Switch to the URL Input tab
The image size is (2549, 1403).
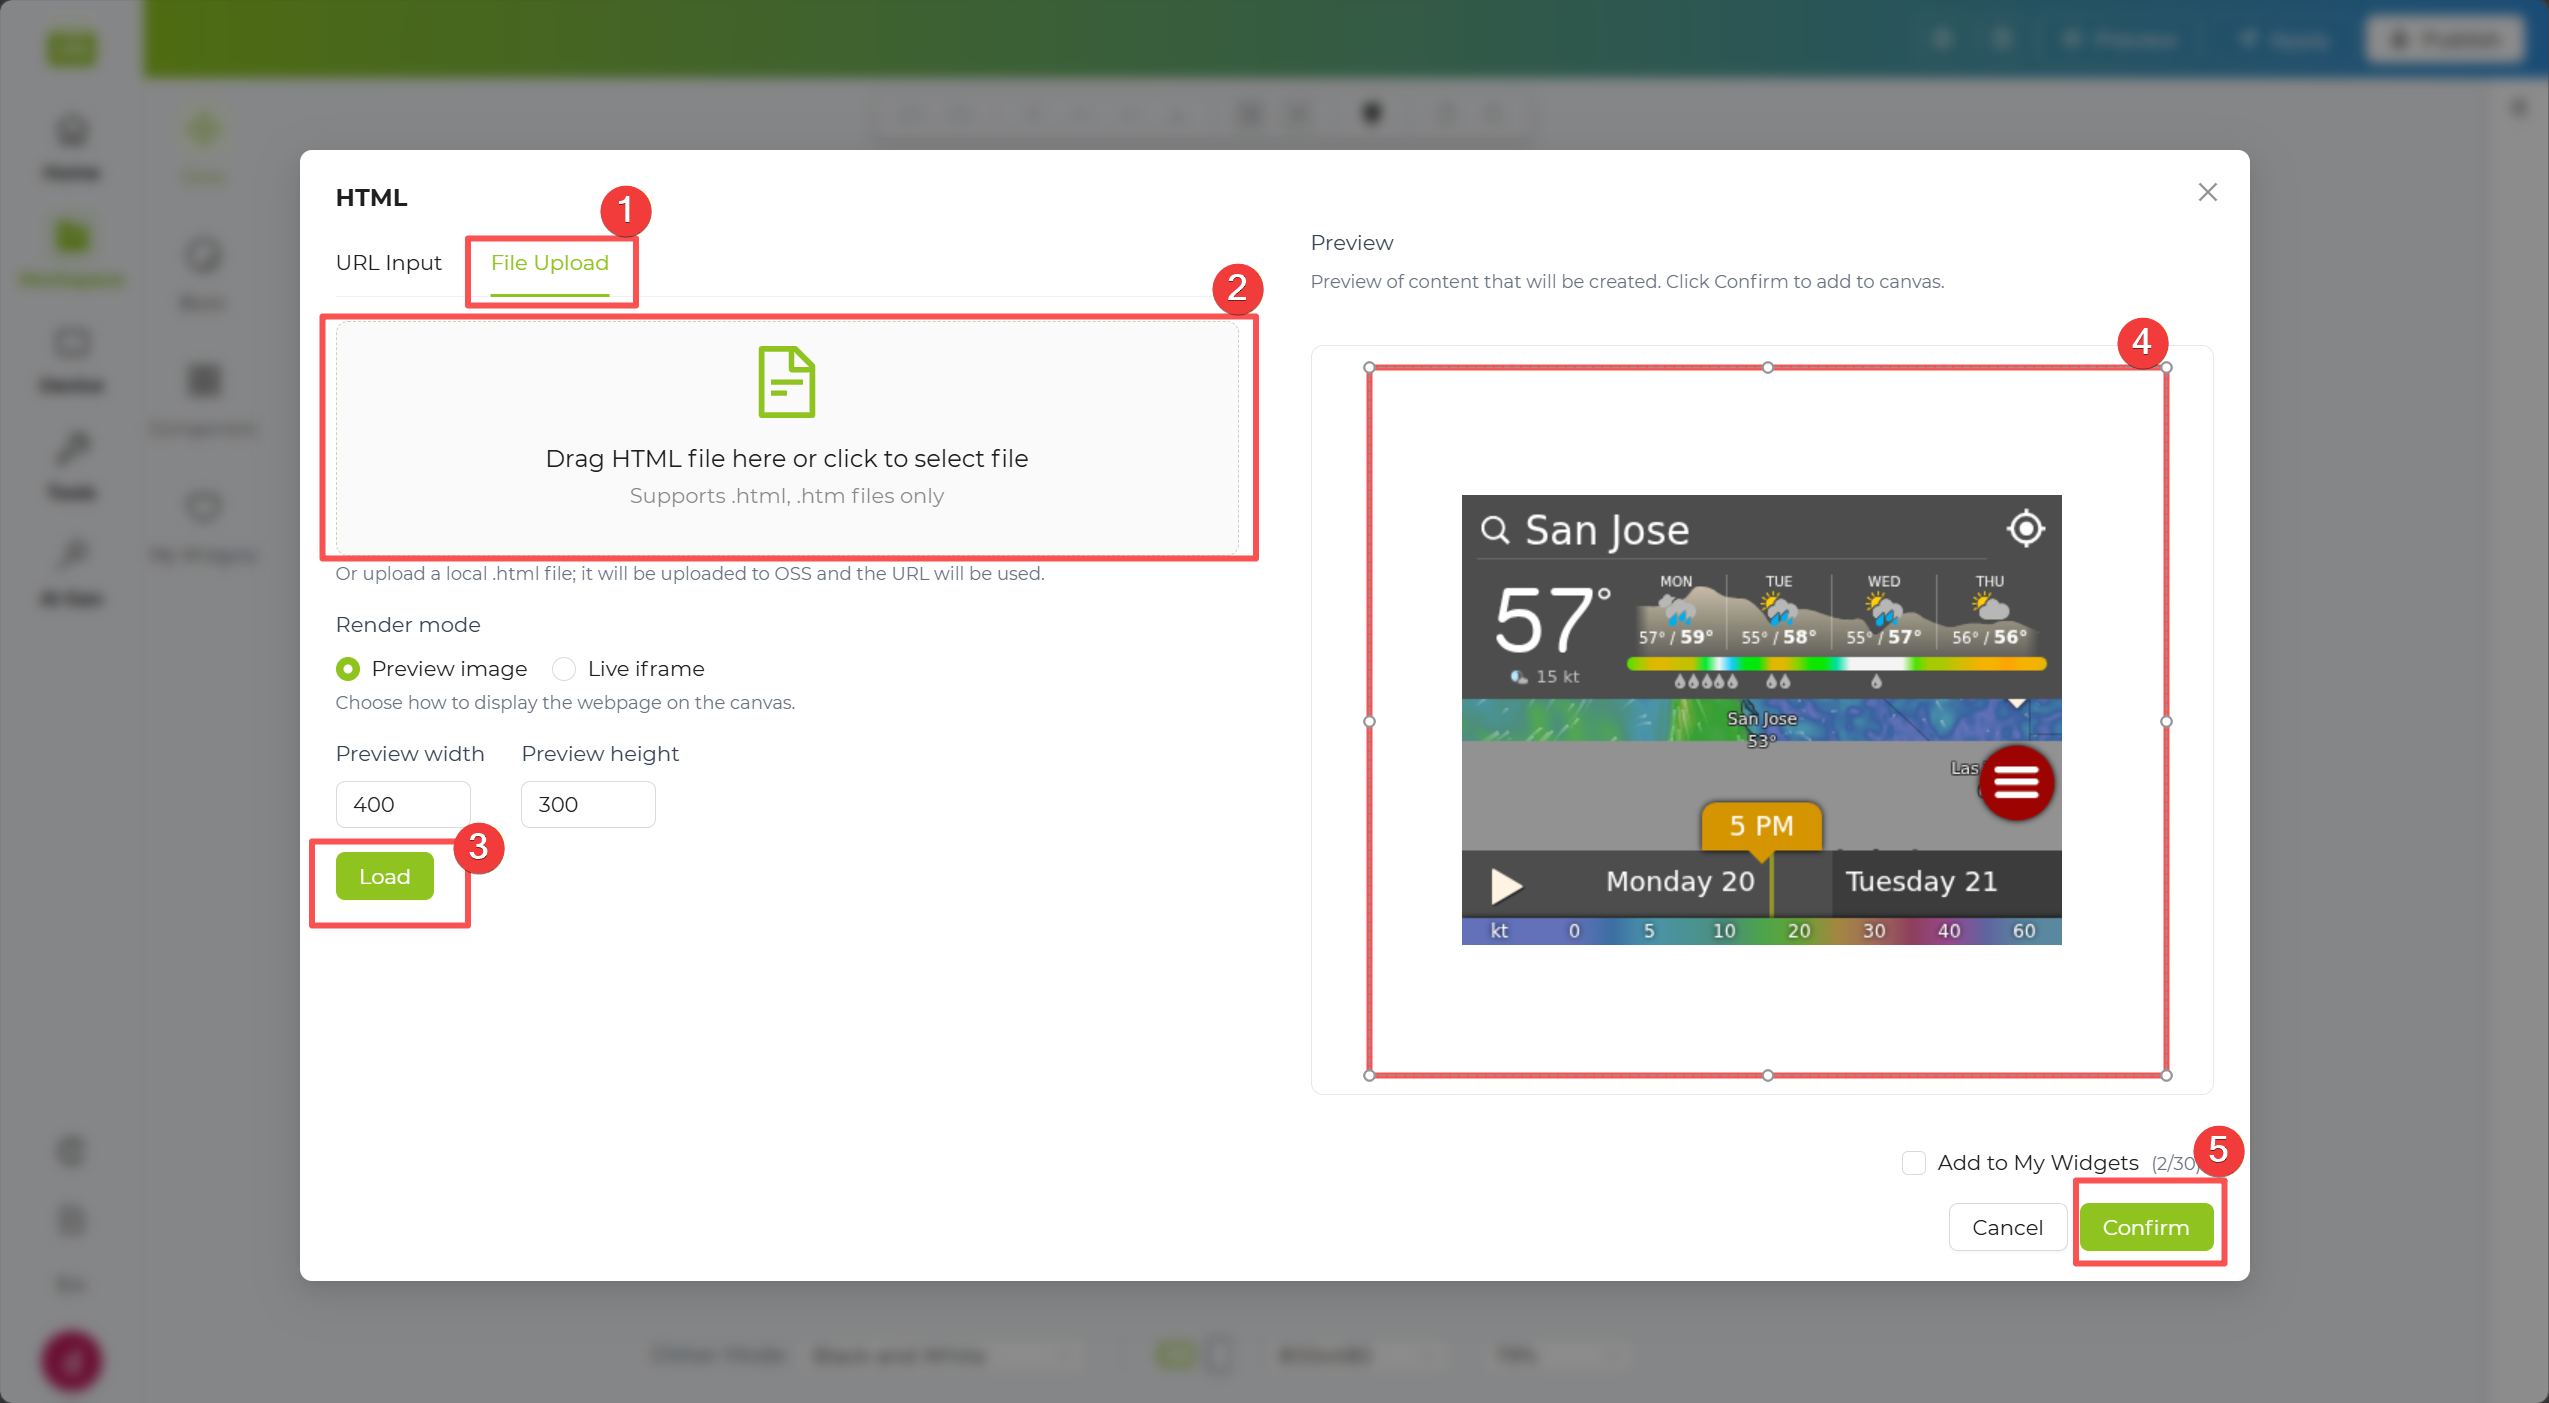pos(388,263)
